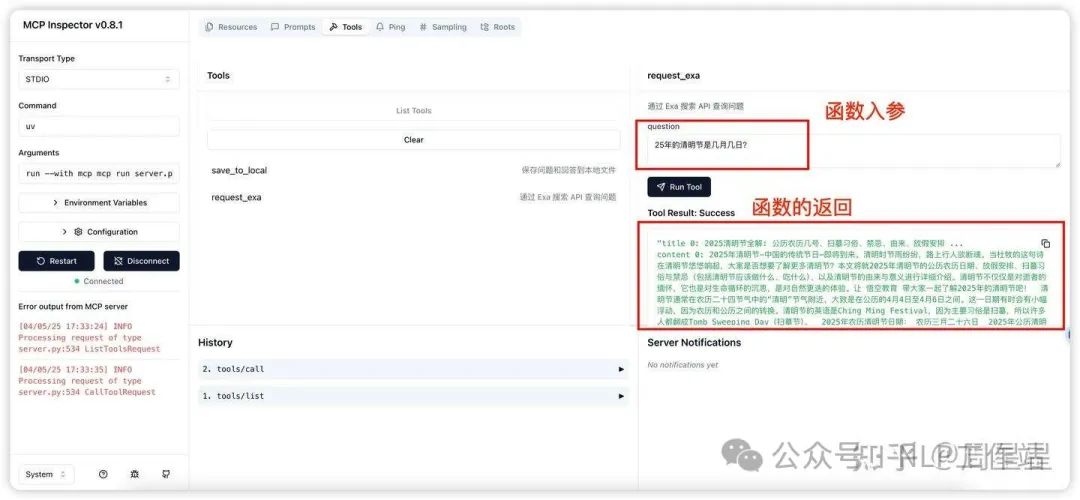Select the Tools tab
1080x500 pixels.
click(x=346, y=27)
